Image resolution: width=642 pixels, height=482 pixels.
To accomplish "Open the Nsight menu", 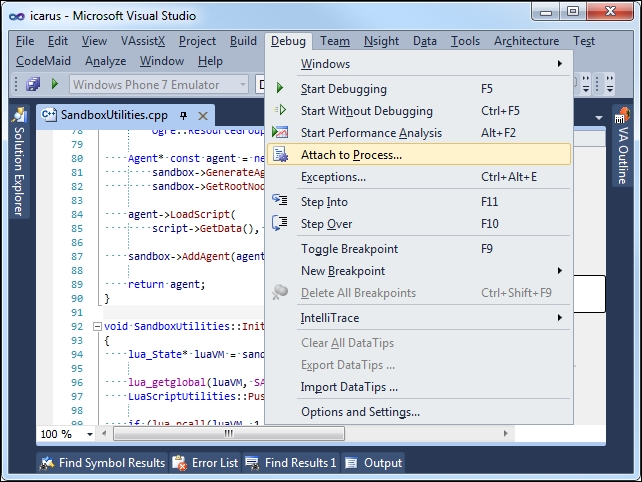I will (381, 41).
